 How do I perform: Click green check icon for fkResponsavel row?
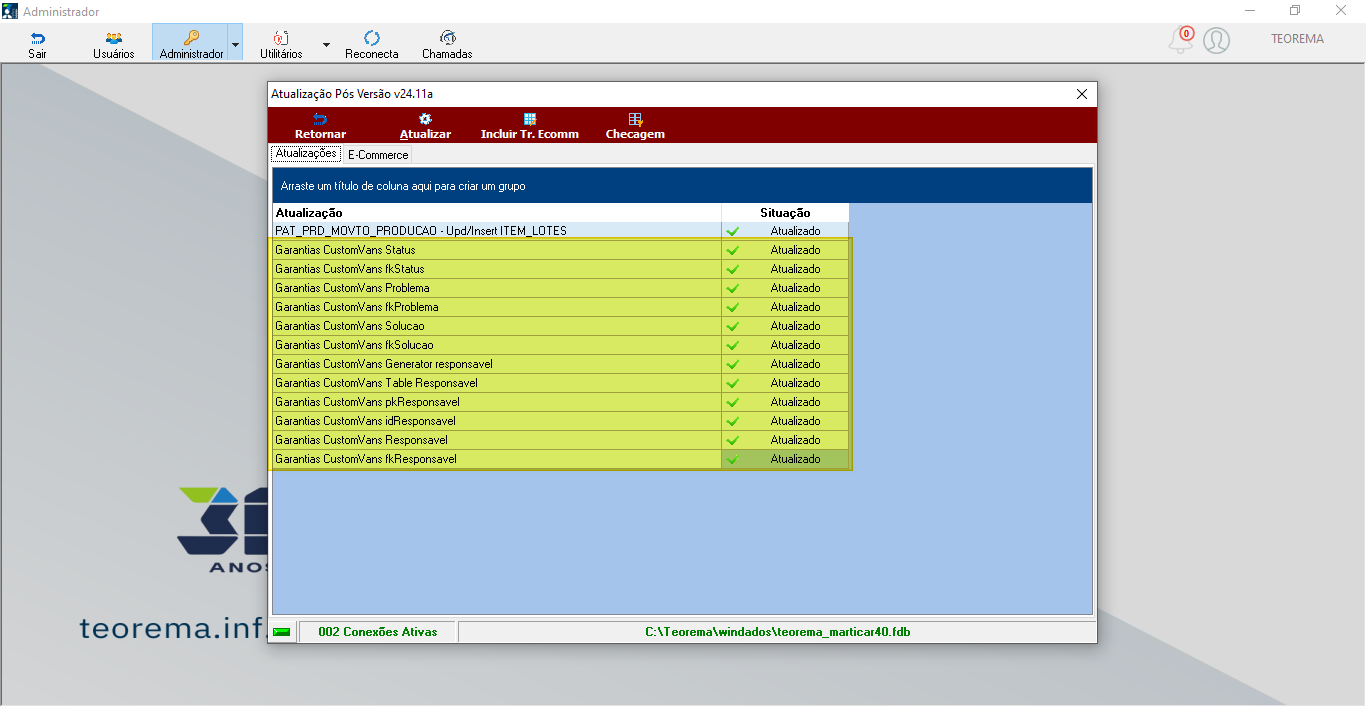pyautogui.click(x=732, y=460)
